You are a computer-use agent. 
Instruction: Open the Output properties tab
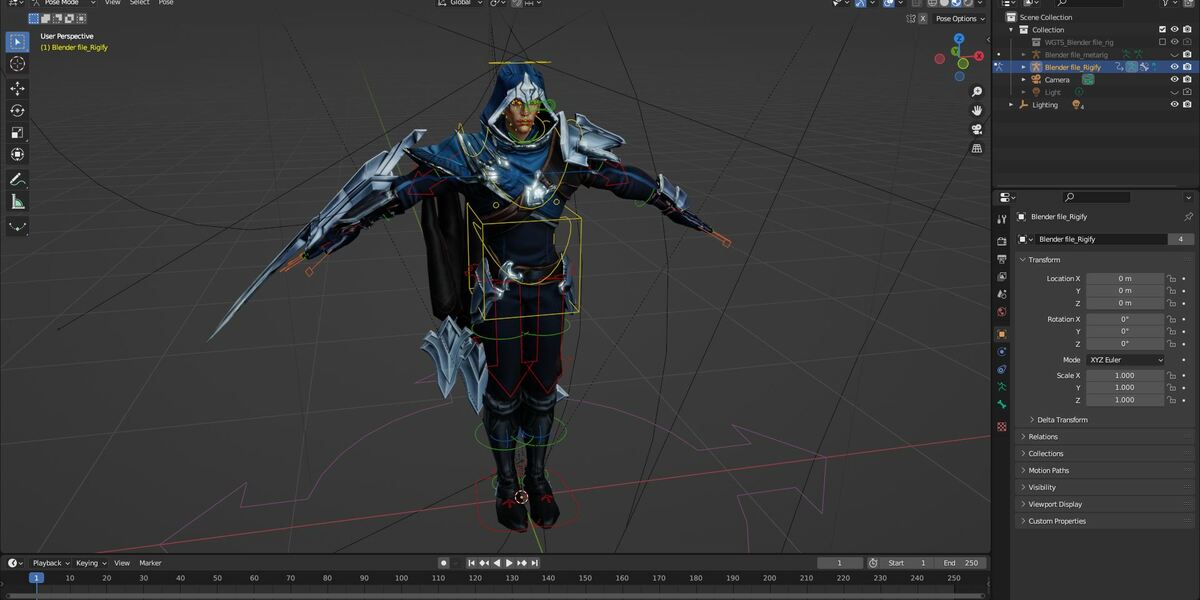click(x=1002, y=259)
